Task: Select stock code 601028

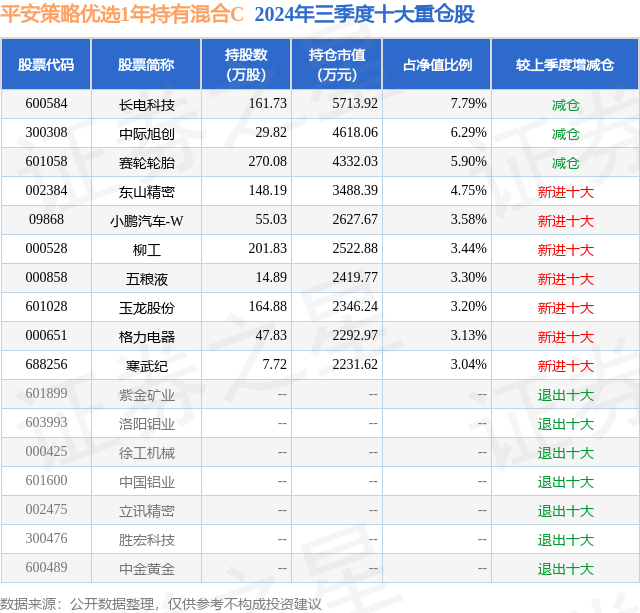Action: pos(46,306)
